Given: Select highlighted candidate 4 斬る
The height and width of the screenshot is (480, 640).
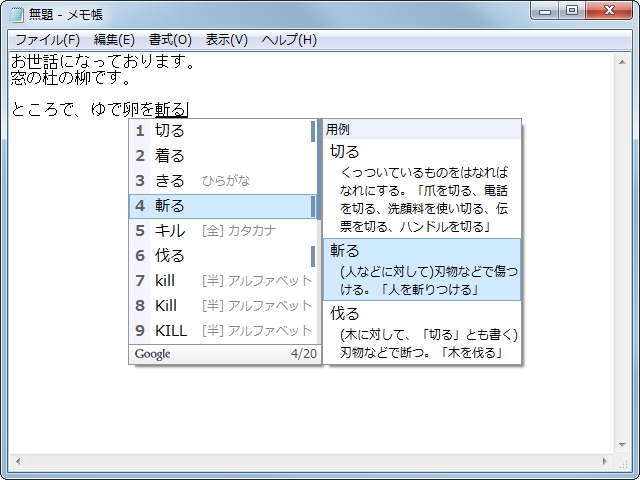Looking at the screenshot, I should click(223, 206).
